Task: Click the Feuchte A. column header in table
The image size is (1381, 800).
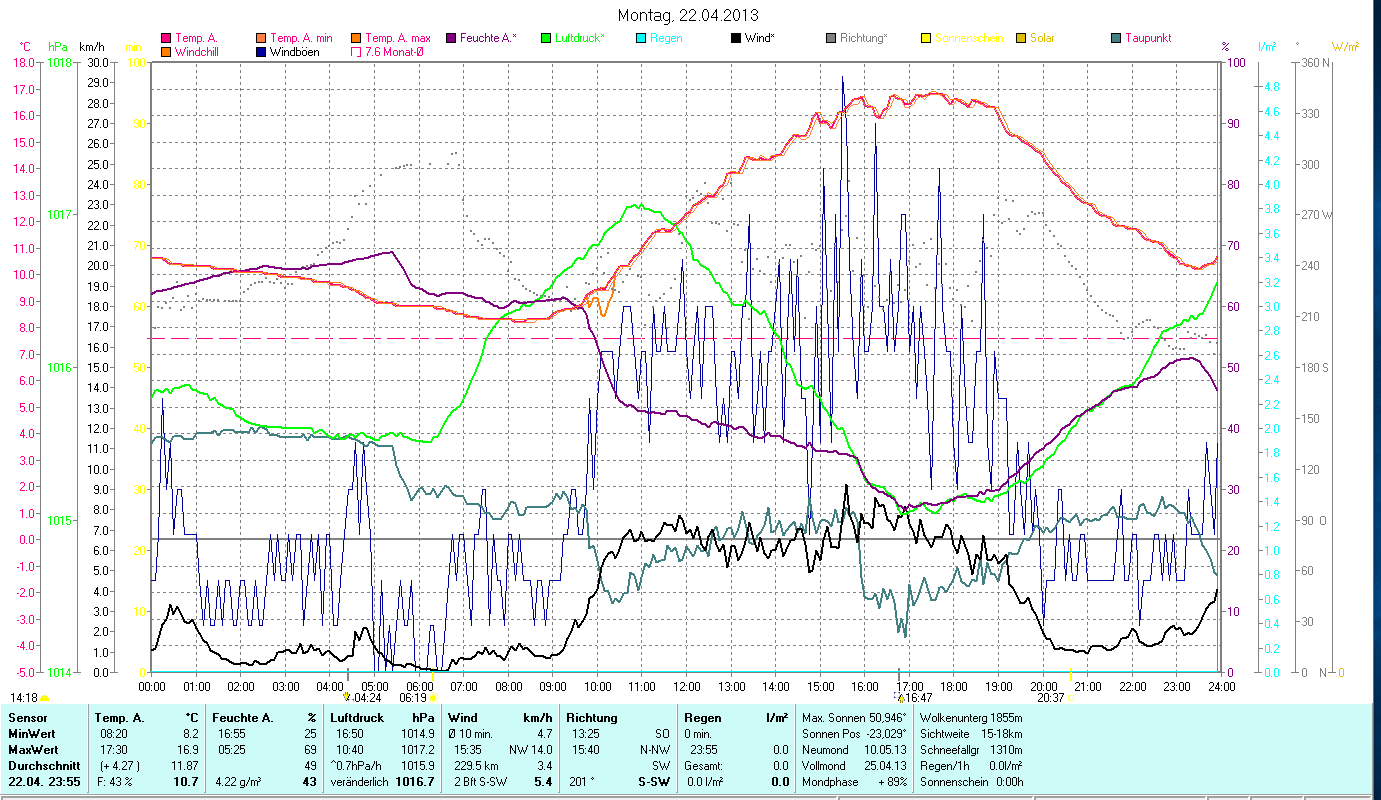Action: (x=242, y=718)
